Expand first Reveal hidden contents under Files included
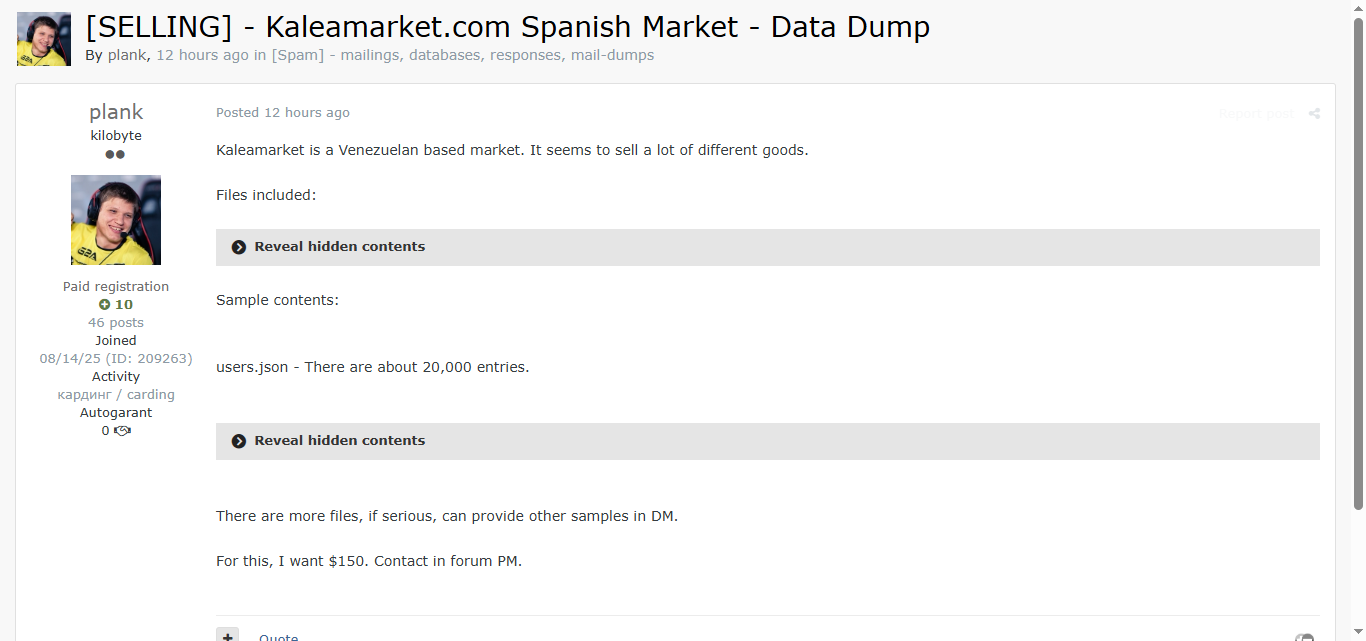The width and height of the screenshot is (1366, 641). (x=340, y=247)
